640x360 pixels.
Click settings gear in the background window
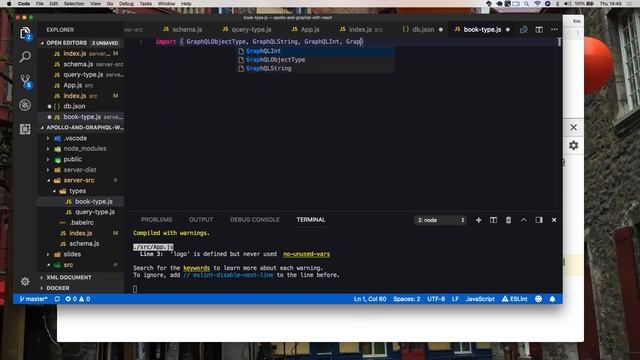click(573, 145)
